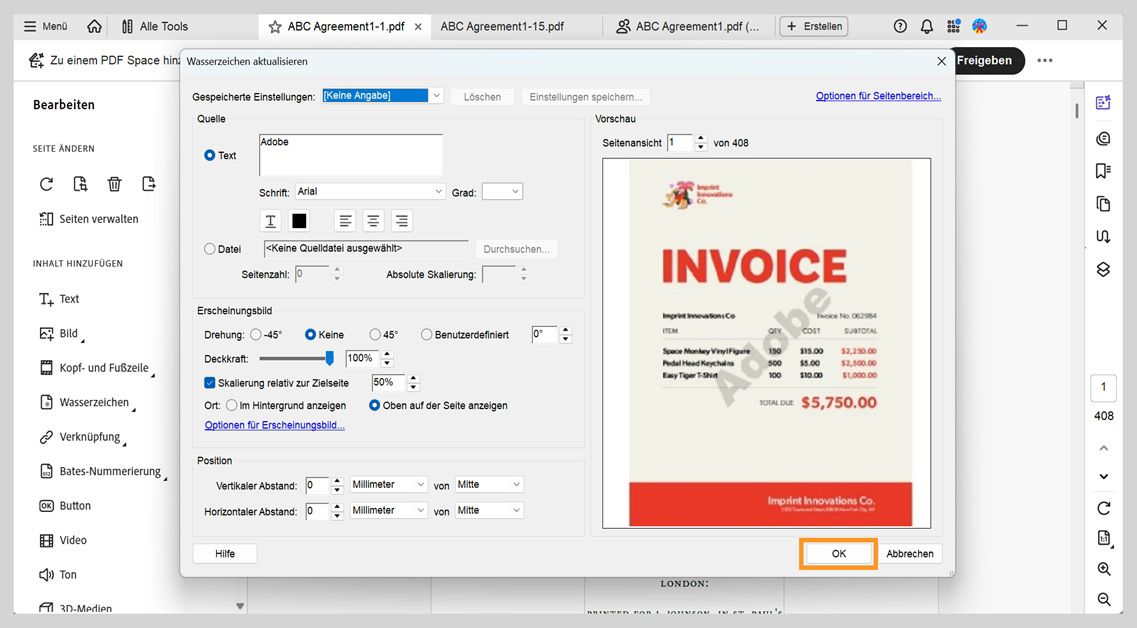This screenshot has width=1137, height=628.
Task: Open the Kopf- und Fußzeile tool
Action: [97, 368]
